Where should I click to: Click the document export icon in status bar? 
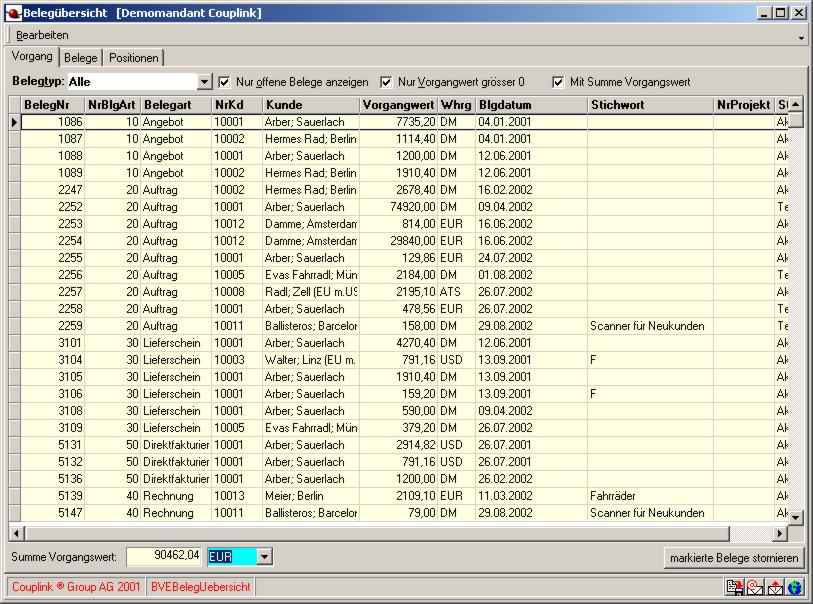(734, 587)
